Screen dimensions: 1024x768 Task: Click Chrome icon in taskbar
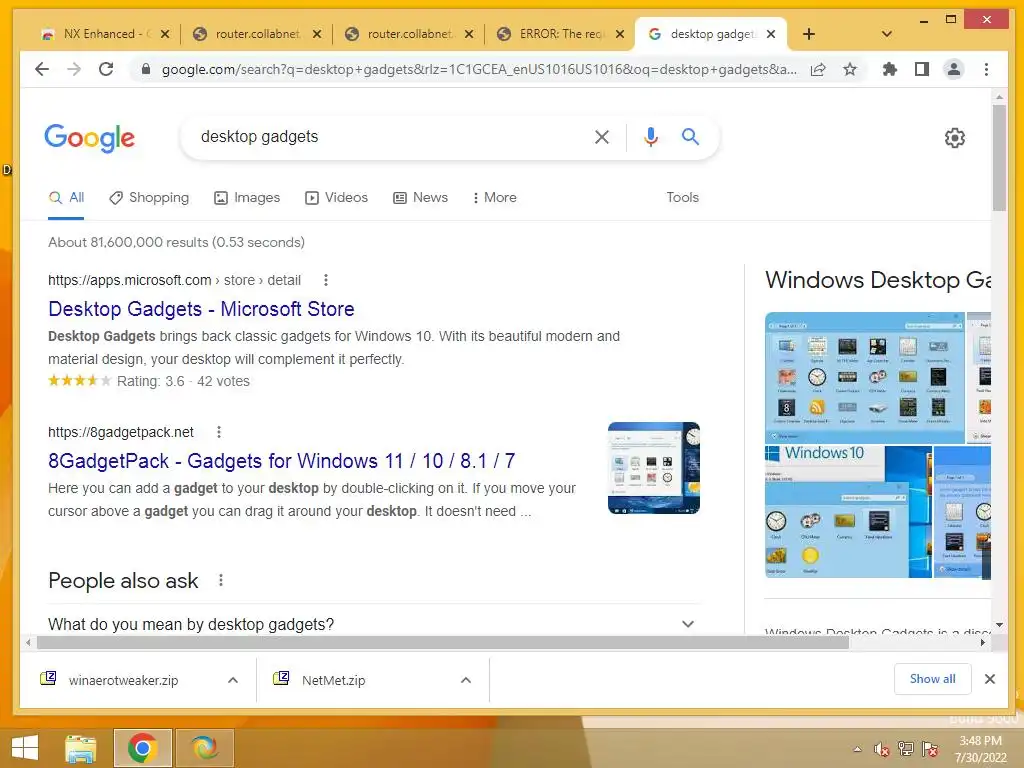click(142, 748)
